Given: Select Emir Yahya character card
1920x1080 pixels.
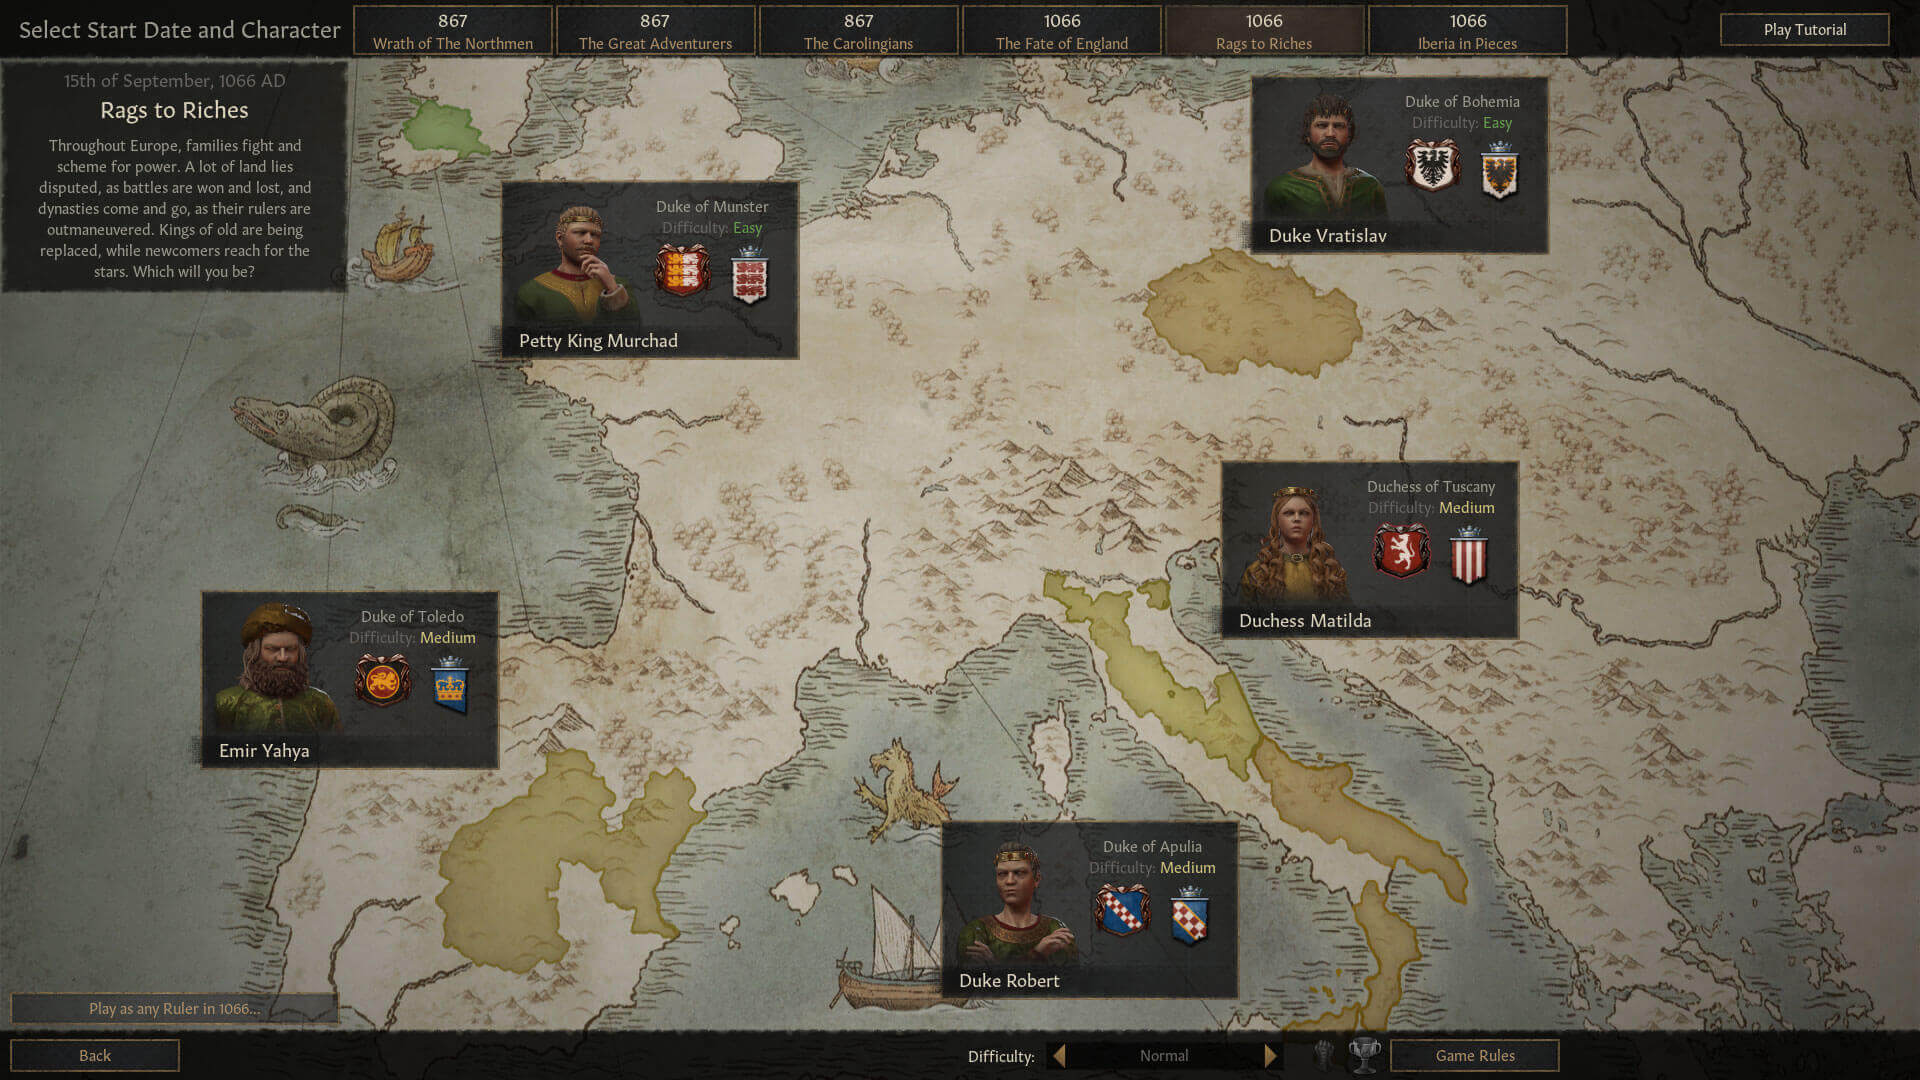Looking at the screenshot, I should [x=350, y=680].
